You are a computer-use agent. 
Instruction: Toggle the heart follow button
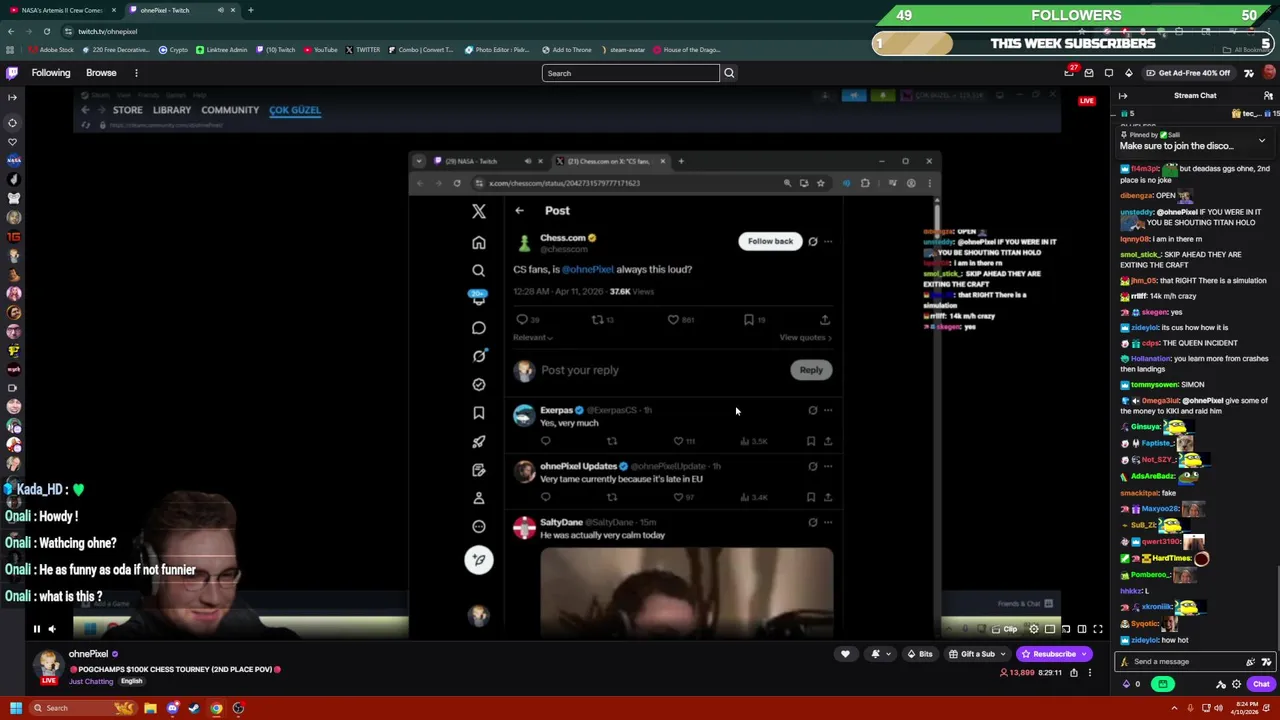tap(845, 654)
